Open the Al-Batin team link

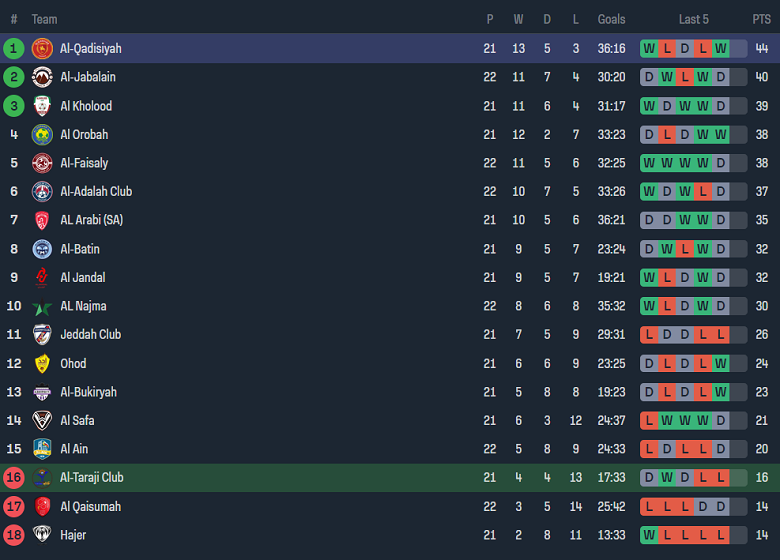80,249
